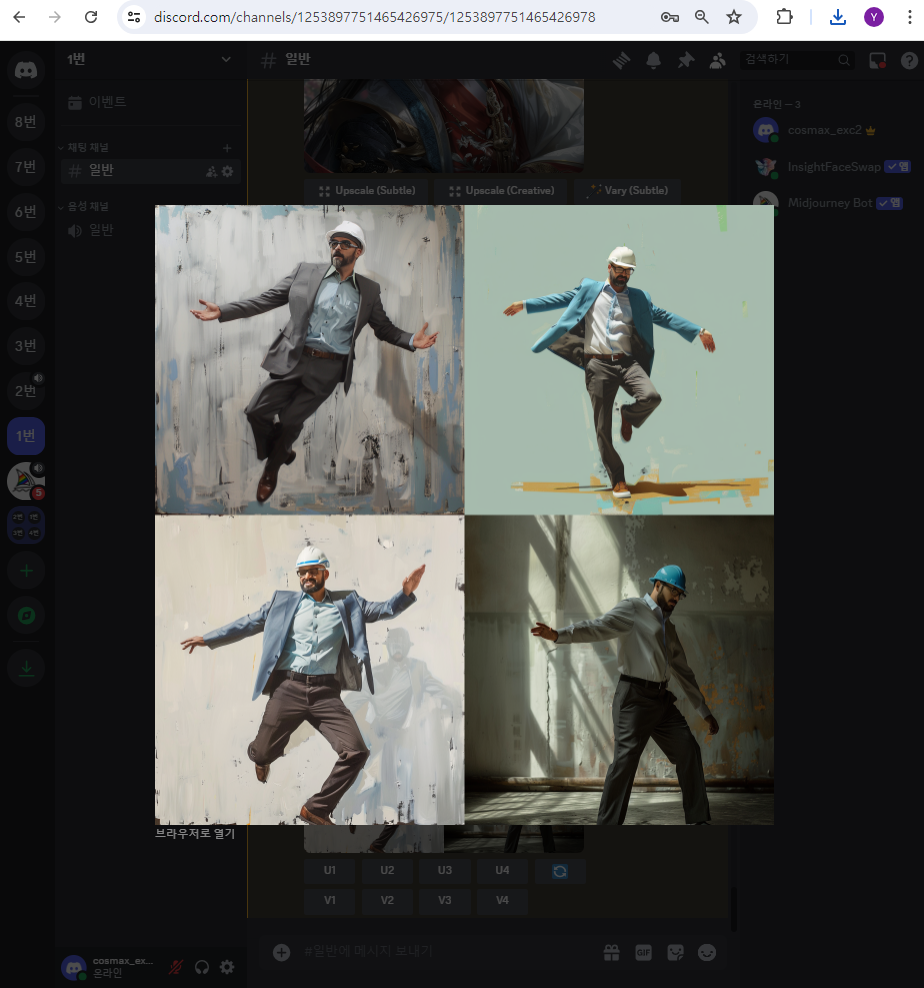924x988 pixels.
Task: Open saved passwords key icon
Action: click(669, 17)
